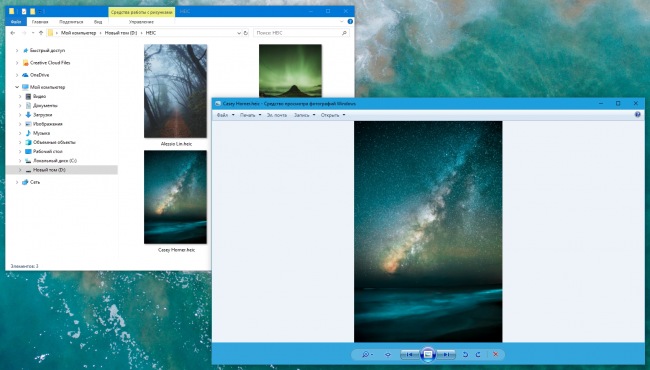Expand Creative Cloud Files tree node
The image size is (650, 370).
click(x=17, y=63)
